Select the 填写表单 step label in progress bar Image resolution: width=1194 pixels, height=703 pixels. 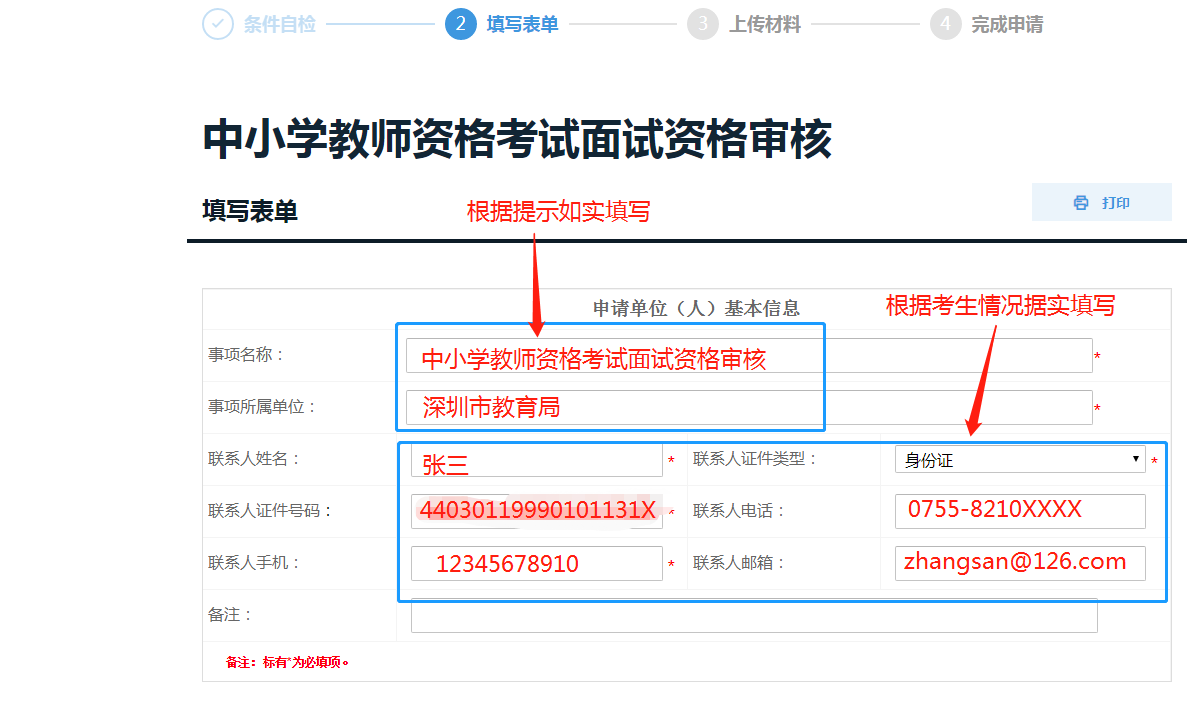pyautogui.click(x=522, y=24)
